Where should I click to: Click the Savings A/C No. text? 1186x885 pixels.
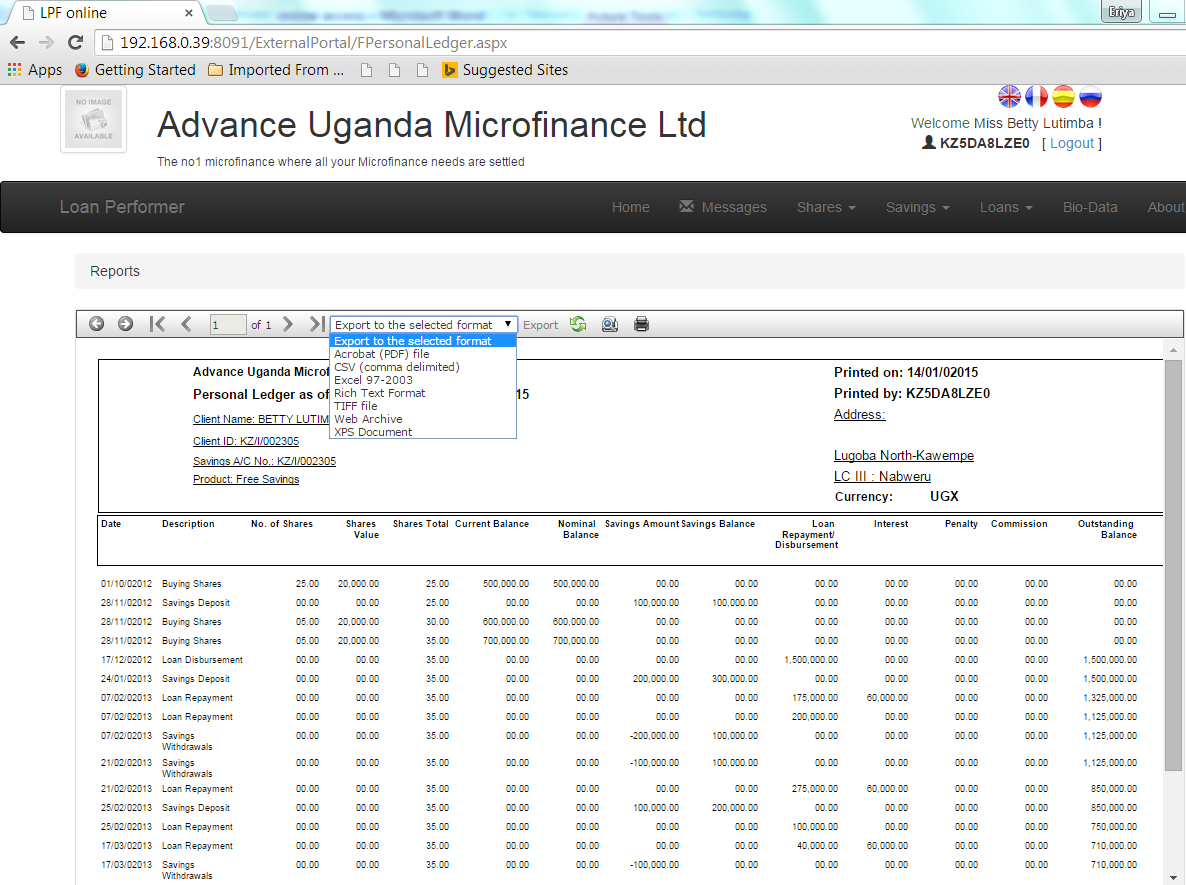click(264, 461)
